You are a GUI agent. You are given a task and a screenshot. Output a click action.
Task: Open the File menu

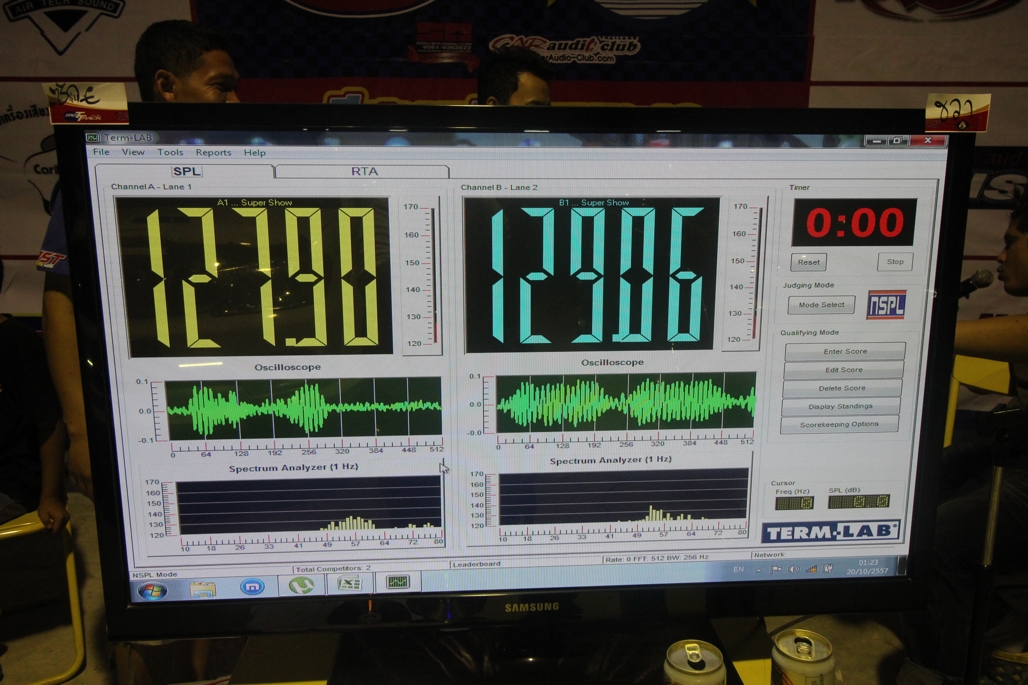101,152
